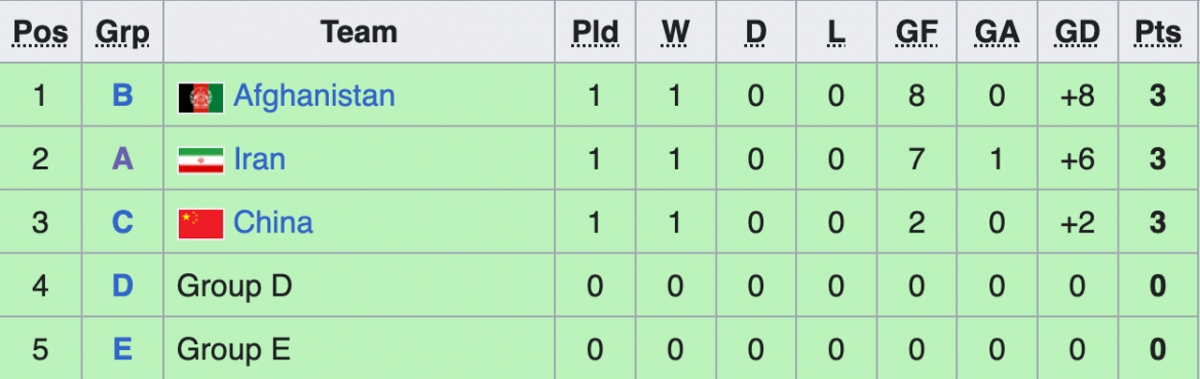This screenshot has width=1200, height=379.
Task: Click the Pos column header
Action: coord(40,33)
